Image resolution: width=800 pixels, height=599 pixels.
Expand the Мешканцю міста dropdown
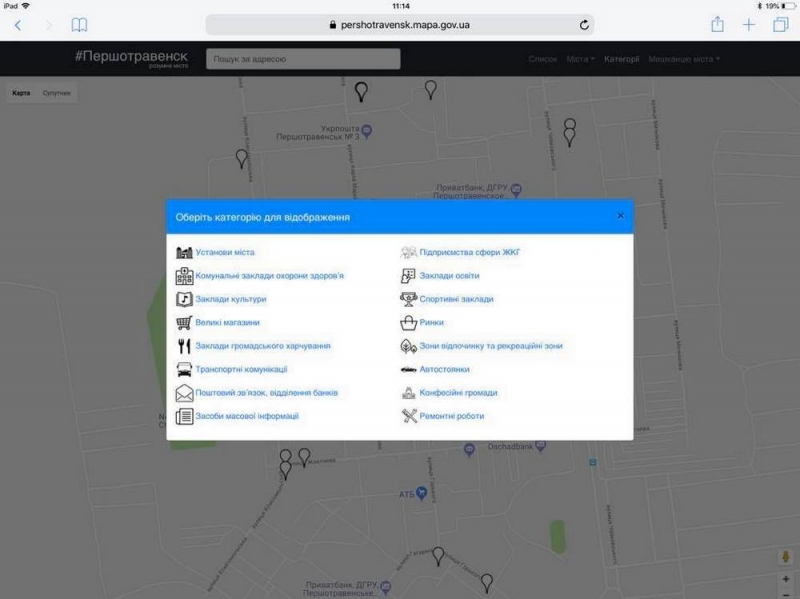coord(683,59)
